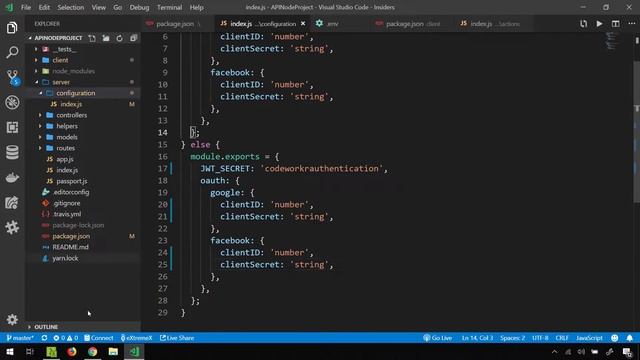
Task: Open the File menu
Action: click(26, 7)
